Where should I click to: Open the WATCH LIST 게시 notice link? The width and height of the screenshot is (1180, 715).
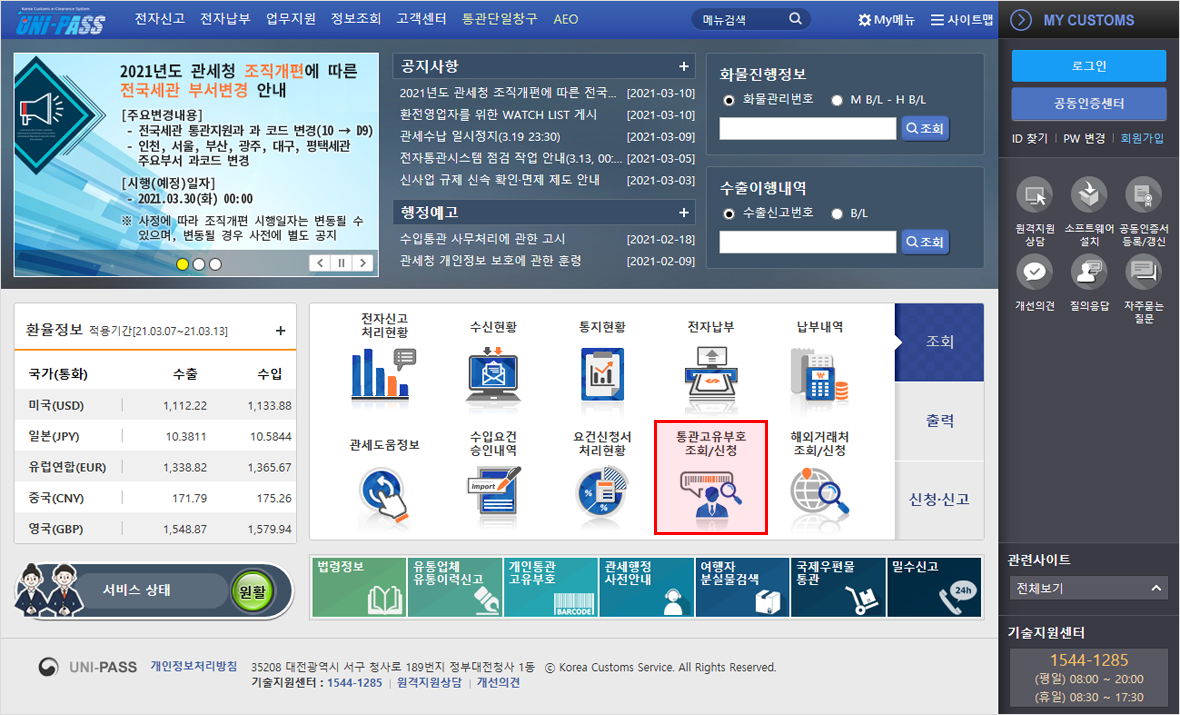point(497,115)
